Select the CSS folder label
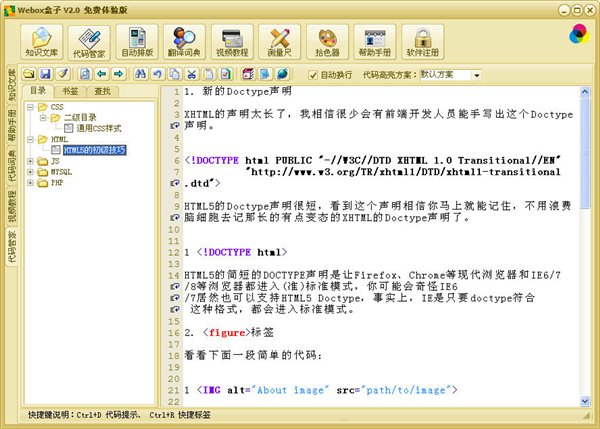Image resolution: width=600 pixels, height=429 pixels. click(57, 107)
